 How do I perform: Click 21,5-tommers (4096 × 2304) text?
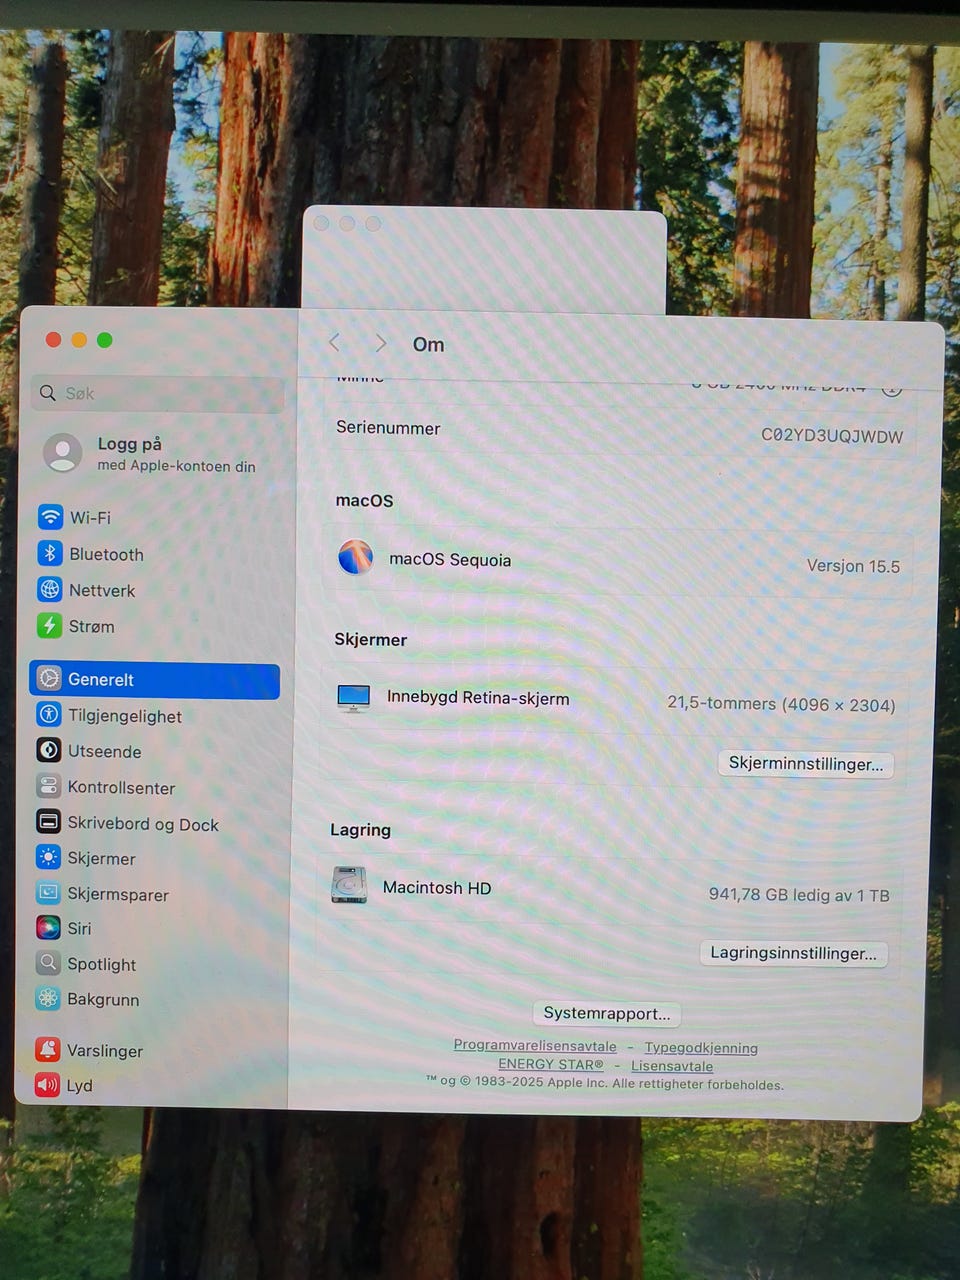[x=781, y=704]
